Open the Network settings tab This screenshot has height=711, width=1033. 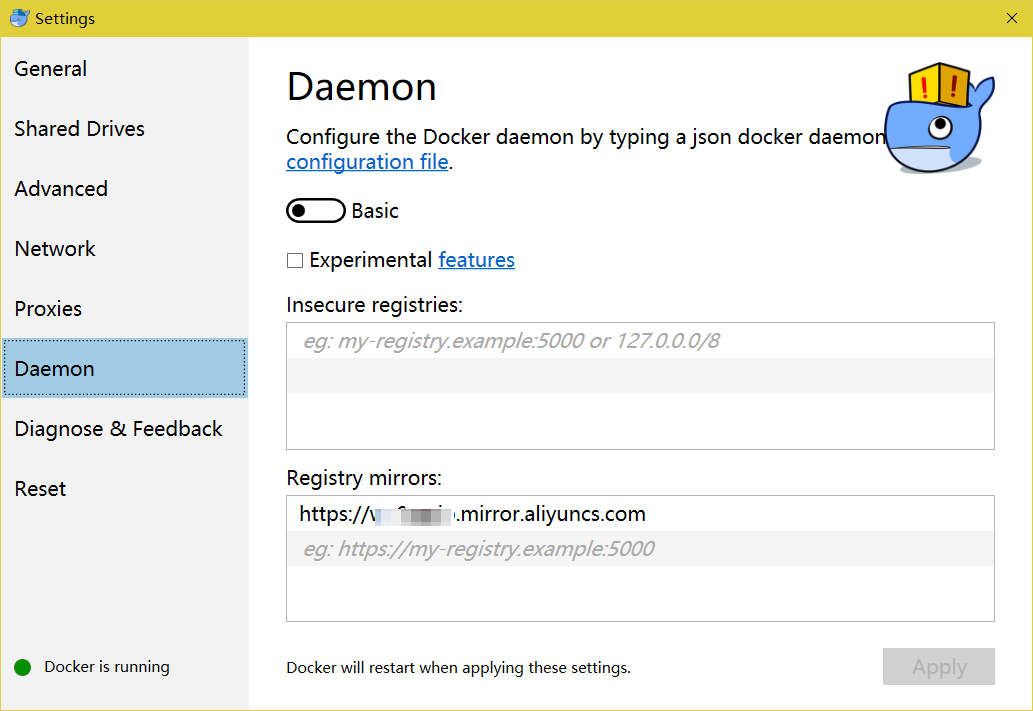(x=125, y=248)
